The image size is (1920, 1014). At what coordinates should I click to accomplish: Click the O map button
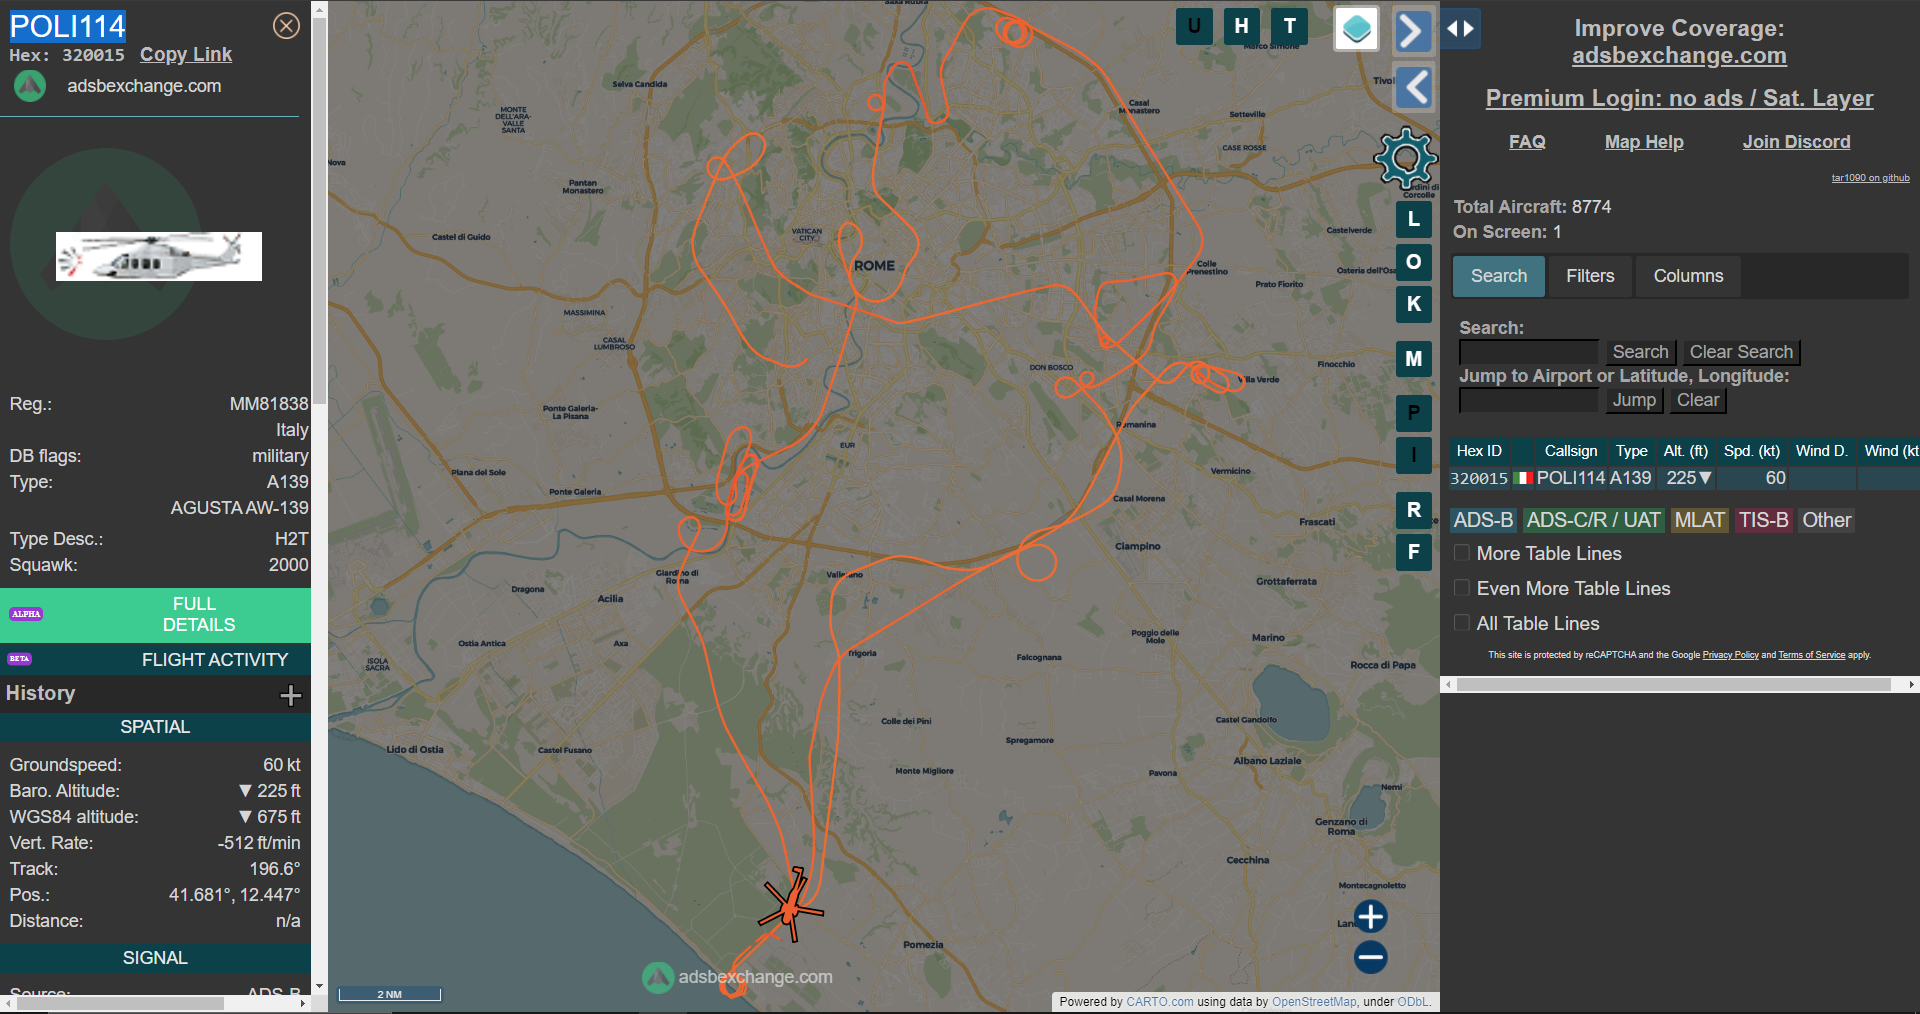(x=1414, y=262)
